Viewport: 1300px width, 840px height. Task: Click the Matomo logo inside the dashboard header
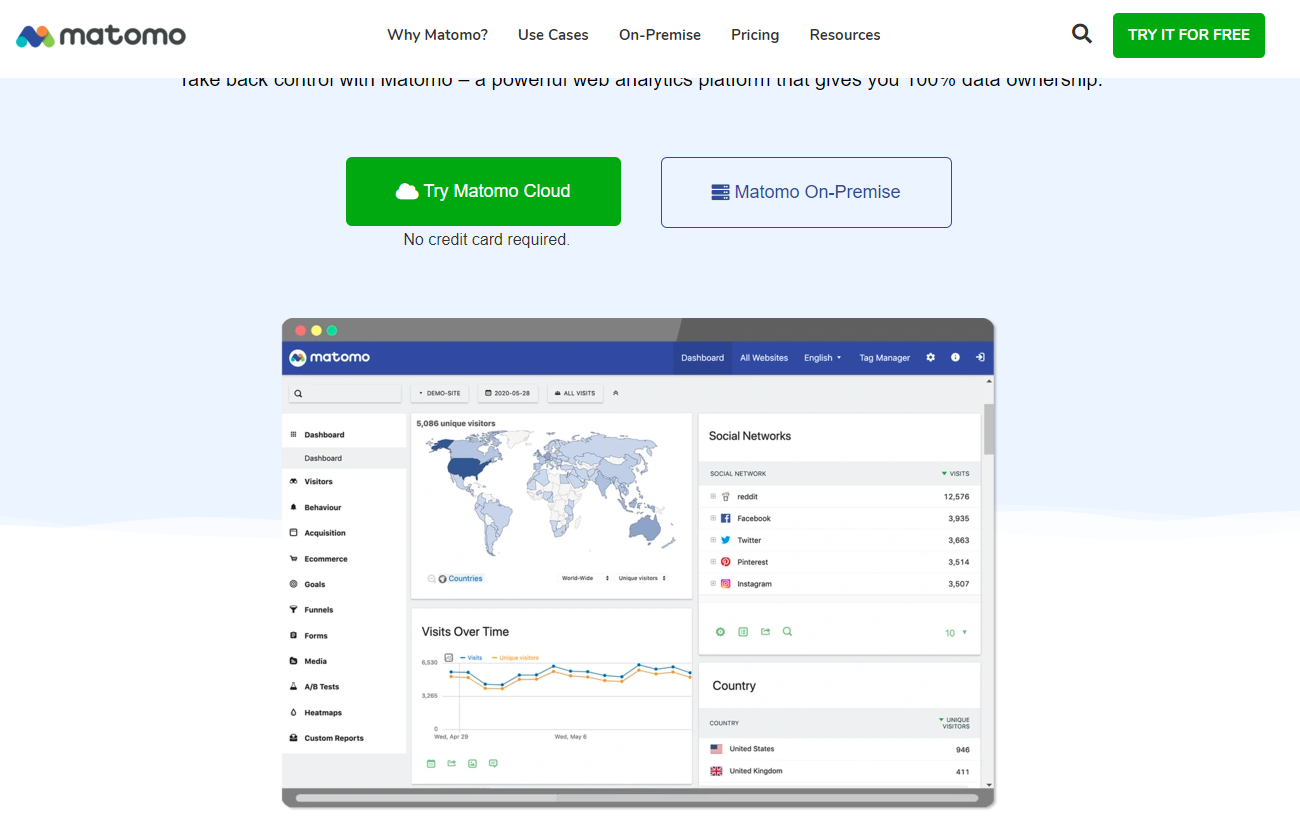[330, 357]
